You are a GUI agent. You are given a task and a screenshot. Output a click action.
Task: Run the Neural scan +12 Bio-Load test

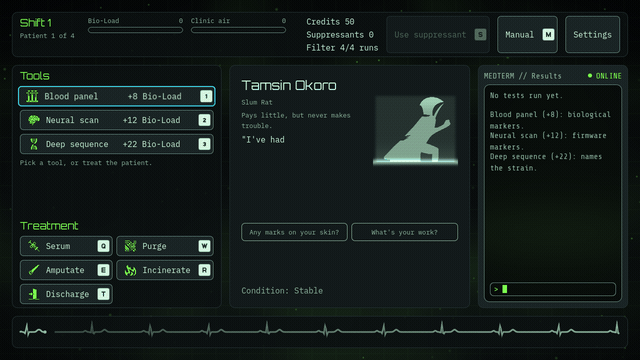[x=117, y=120]
